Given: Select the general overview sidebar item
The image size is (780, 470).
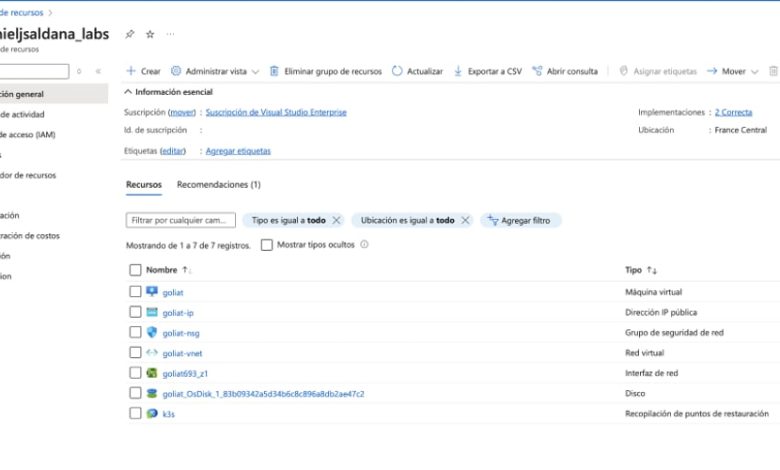Looking at the screenshot, I should pyautogui.click(x=54, y=94).
